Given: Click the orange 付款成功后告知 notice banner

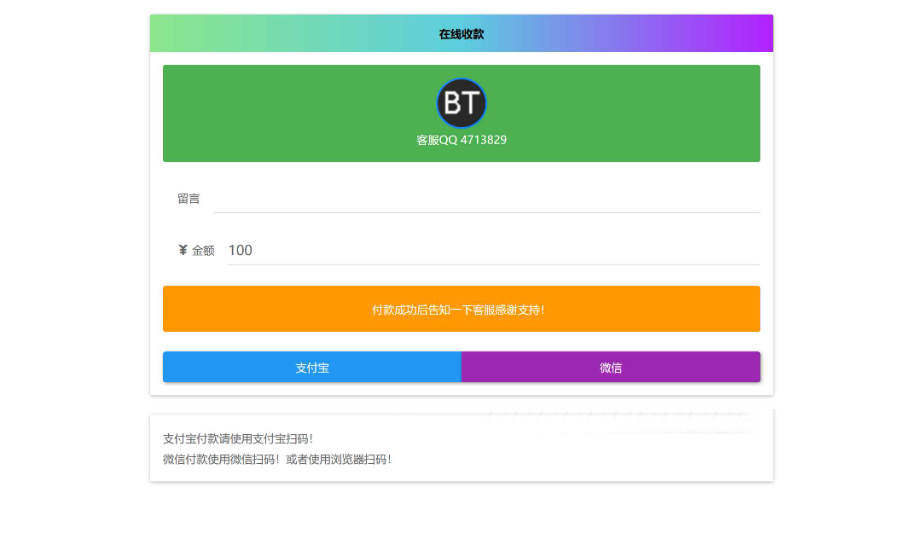Looking at the screenshot, I should point(461,309).
